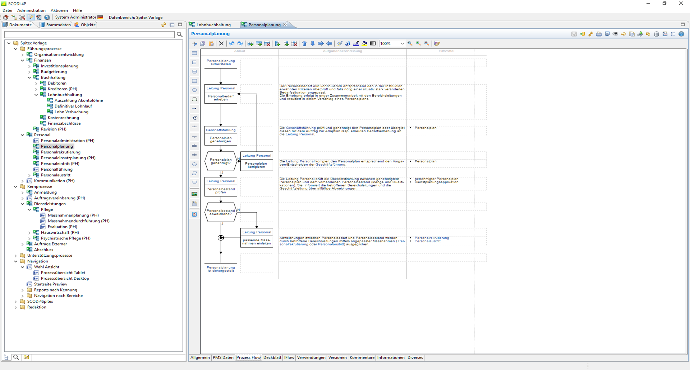Image resolution: width=690 pixels, height=370 pixels.
Task: Click the blue help circle icon top right
Action: pos(681,34)
